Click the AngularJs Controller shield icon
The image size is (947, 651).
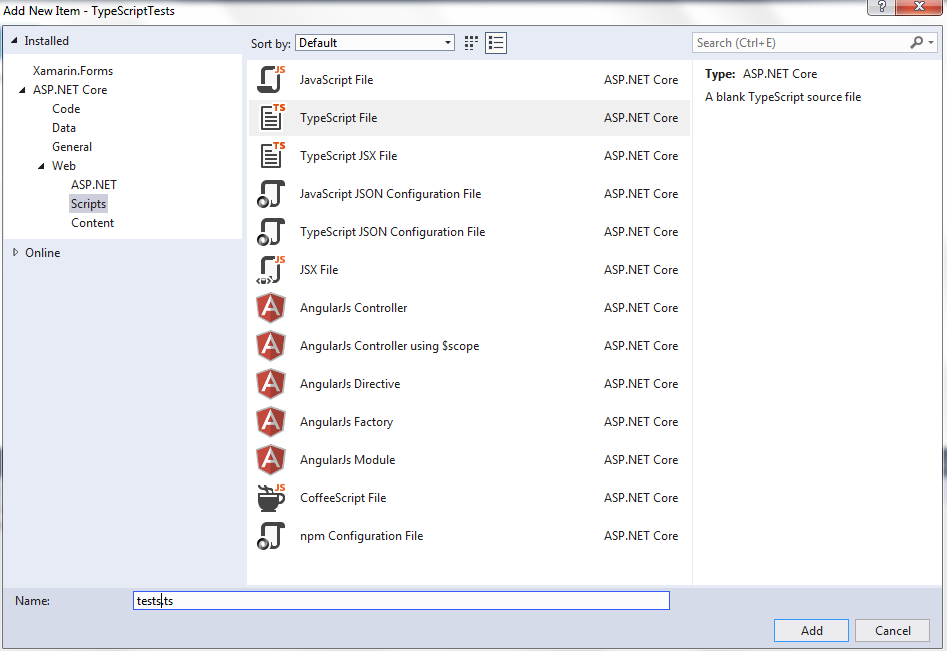pyautogui.click(x=271, y=308)
